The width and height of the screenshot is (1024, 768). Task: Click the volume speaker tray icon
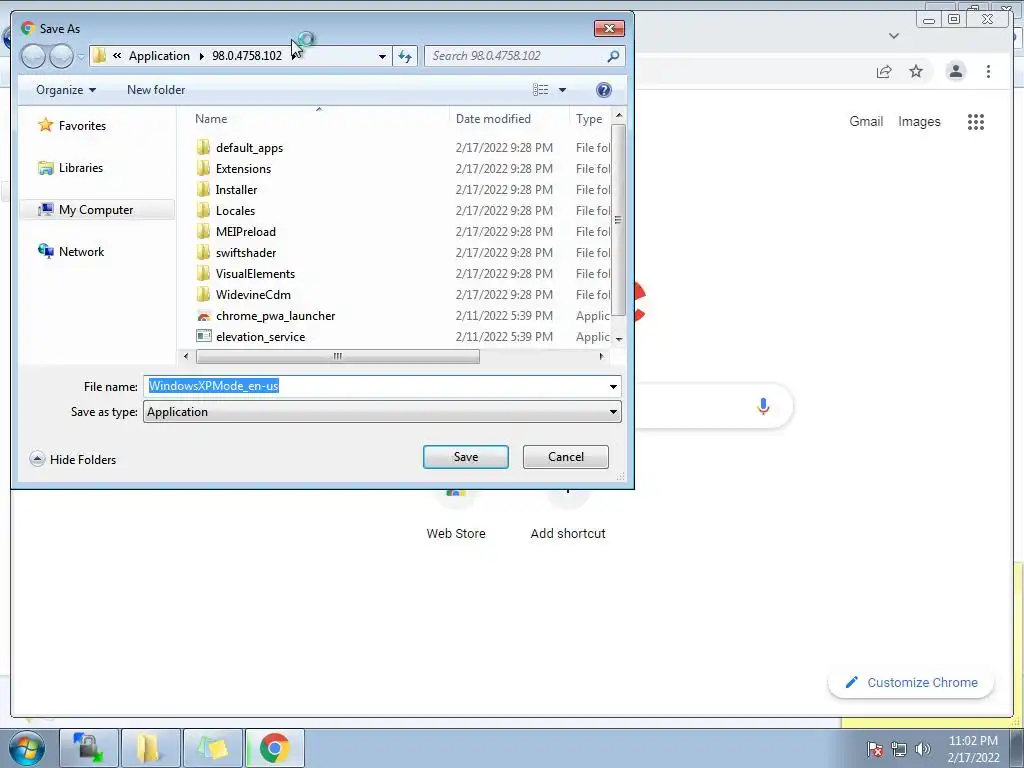923,749
